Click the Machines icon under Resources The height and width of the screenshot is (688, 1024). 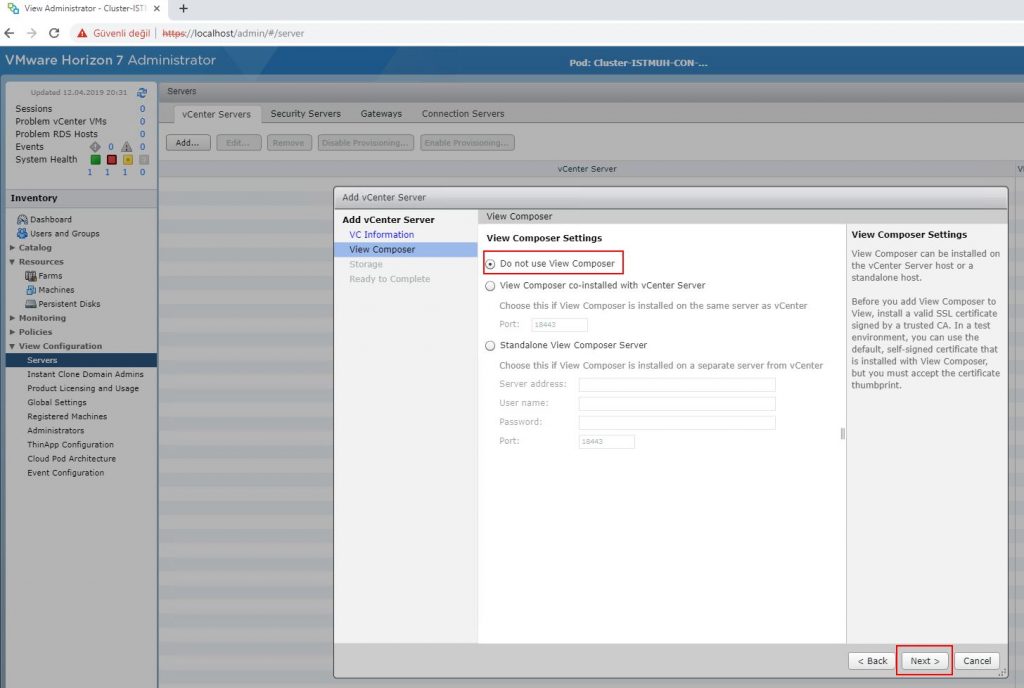point(31,290)
